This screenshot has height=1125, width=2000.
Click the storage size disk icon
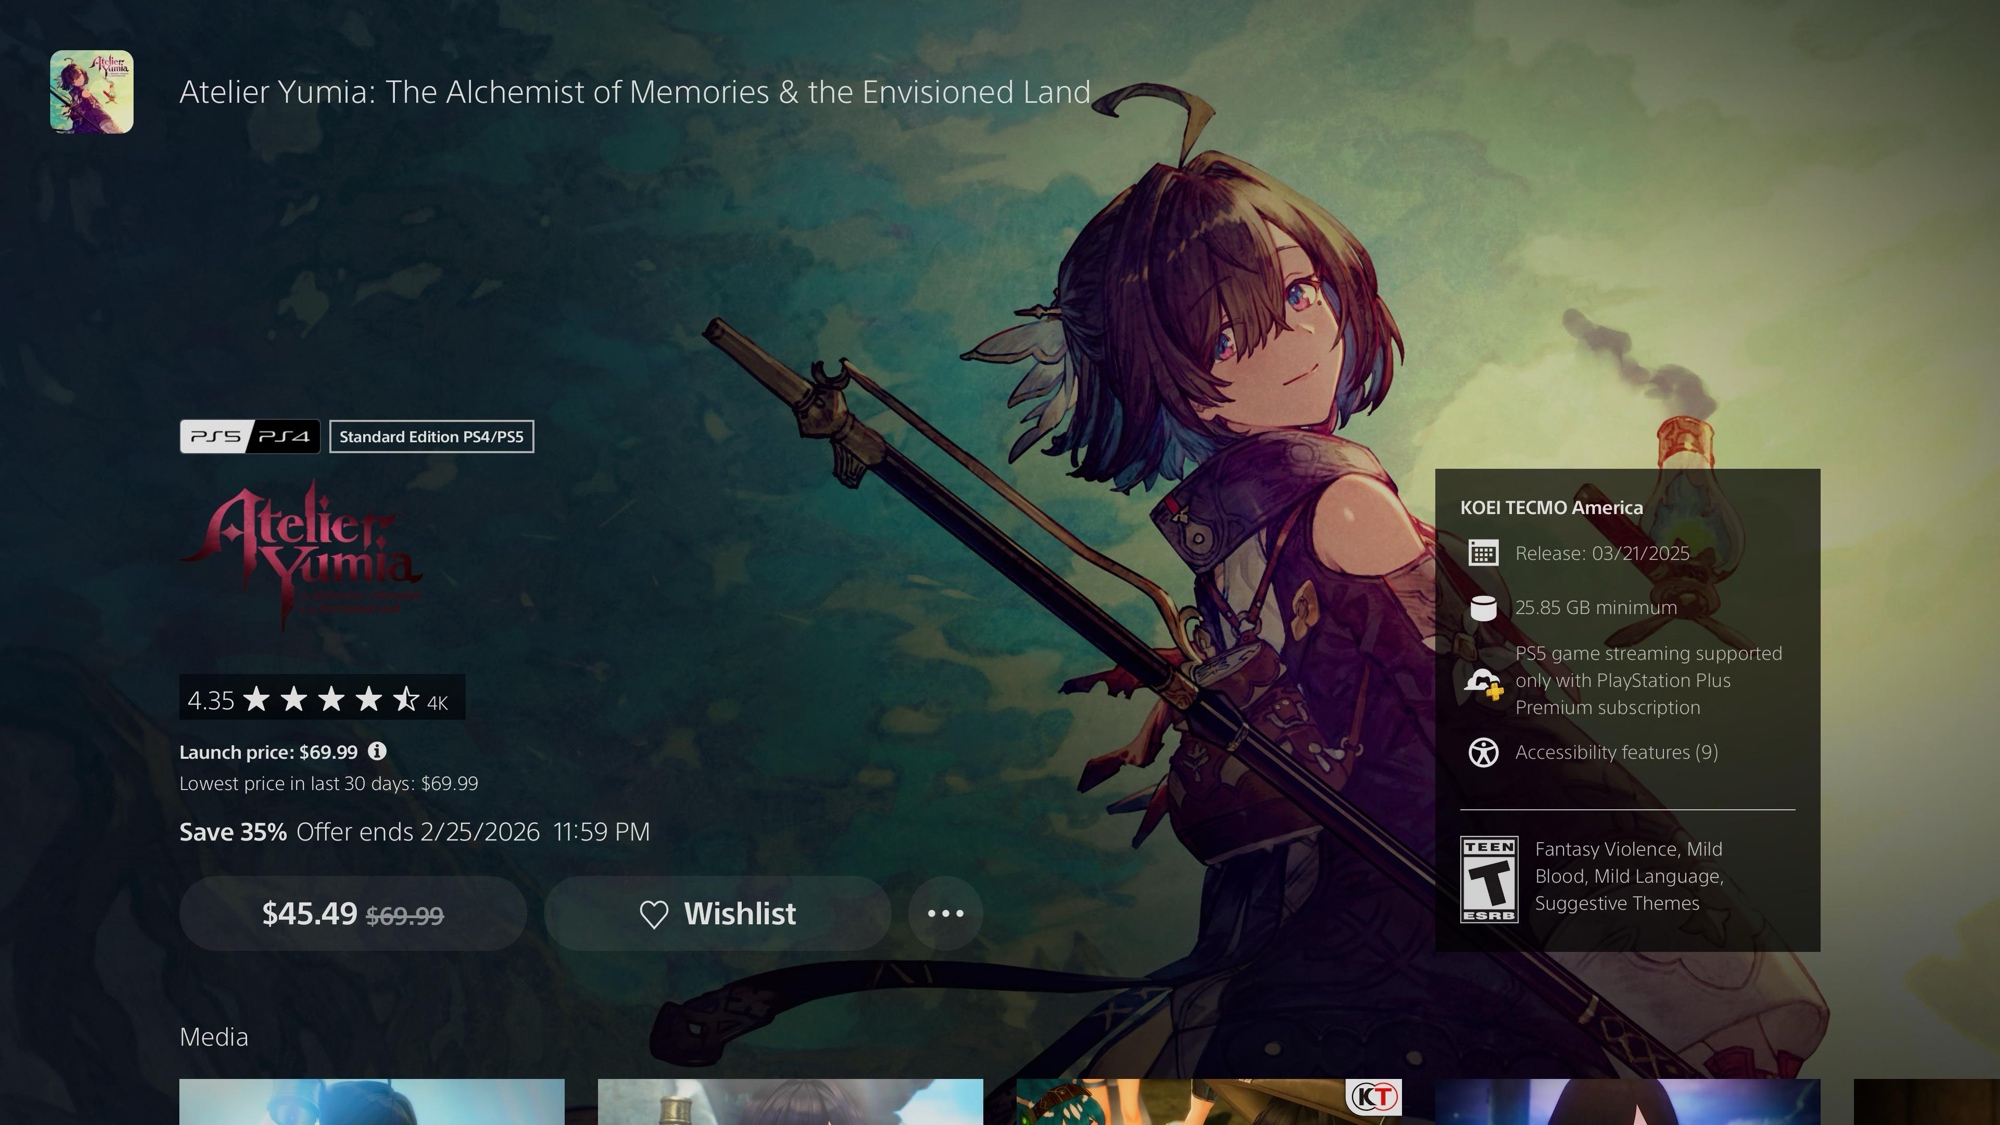pos(1483,608)
